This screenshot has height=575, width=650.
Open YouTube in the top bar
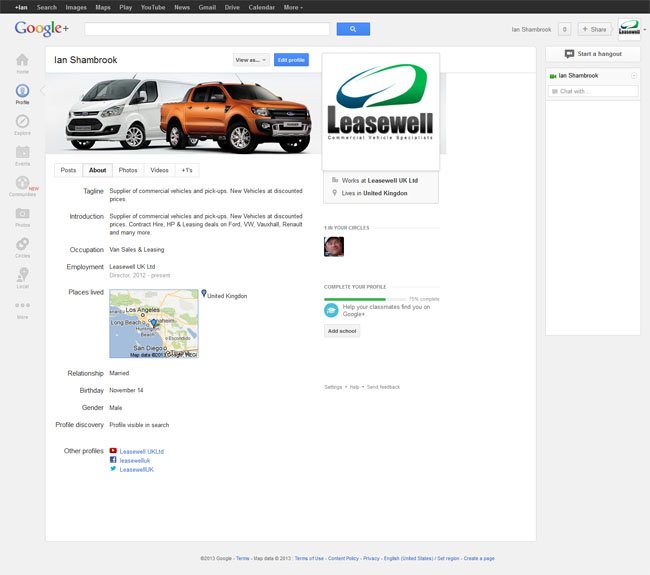coord(153,7)
